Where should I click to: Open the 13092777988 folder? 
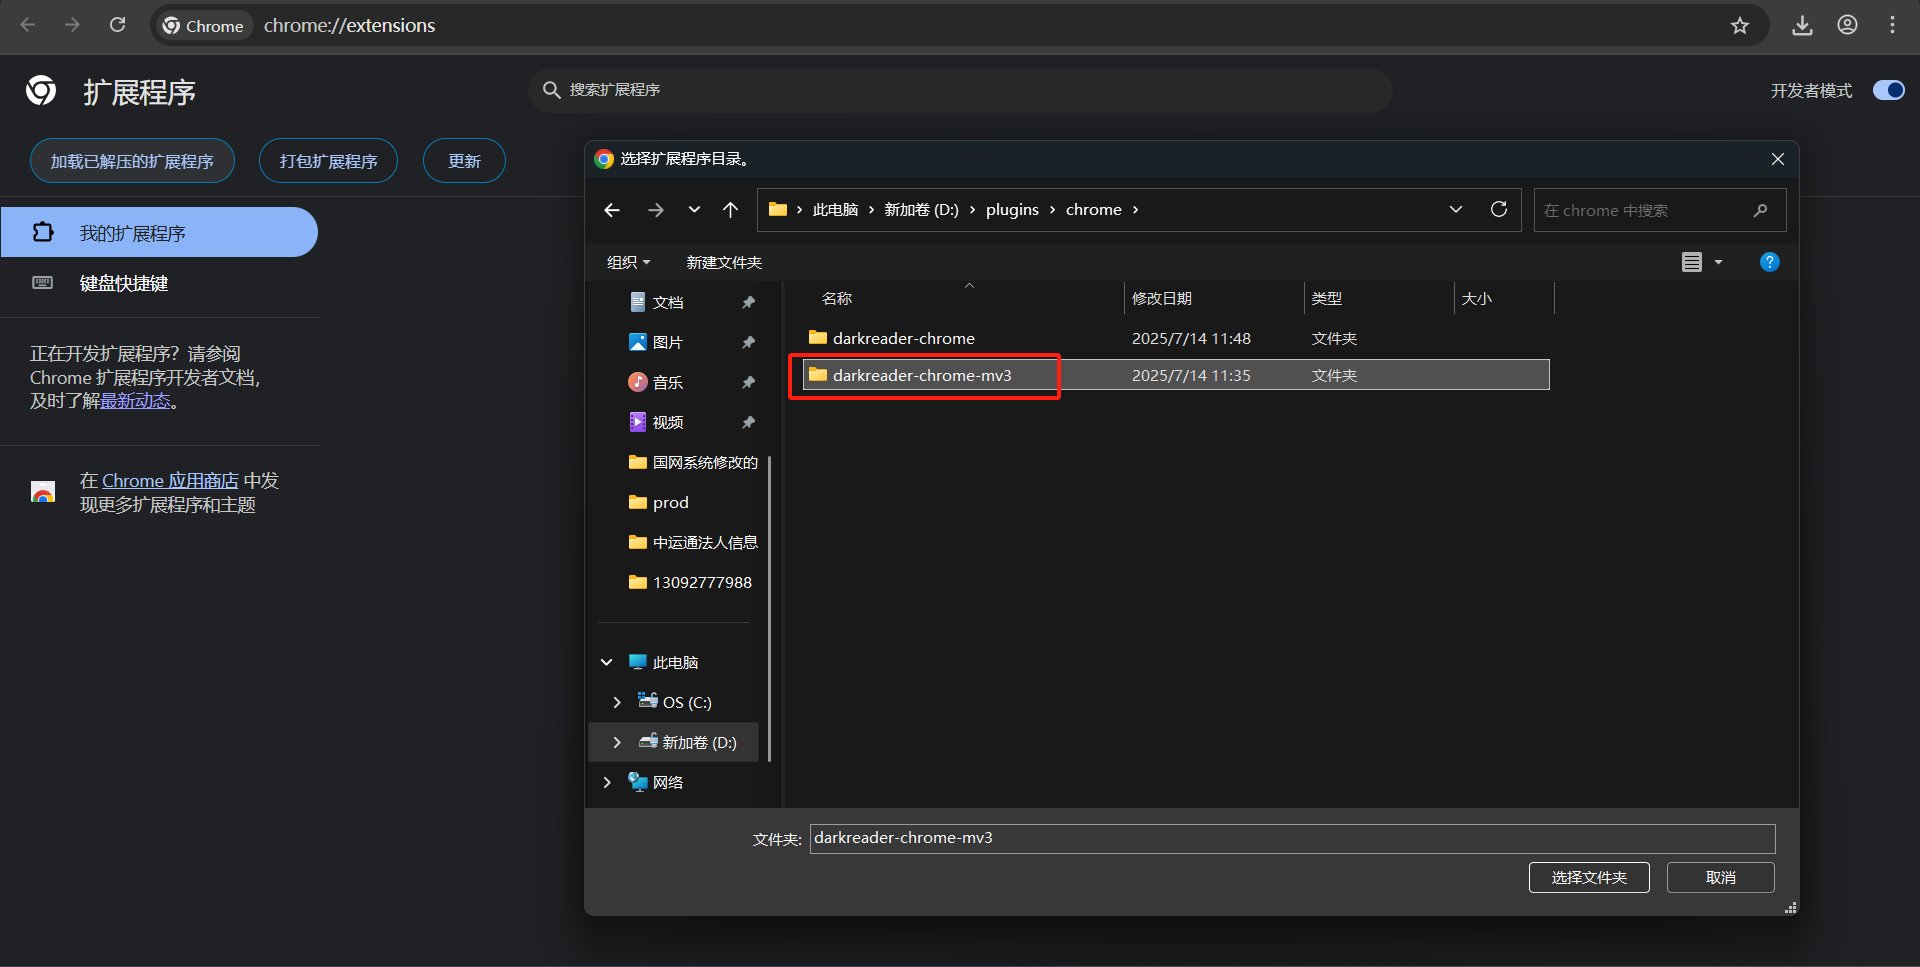(x=690, y=582)
